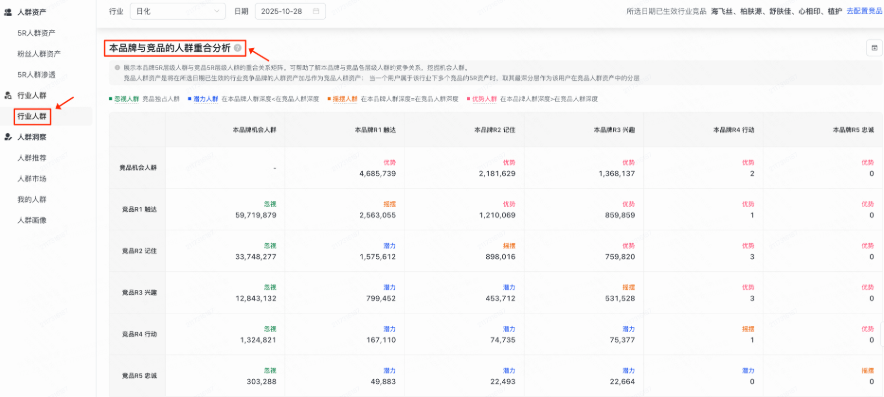Click the cell value 898,016
The image size is (884, 397).
click(500, 257)
